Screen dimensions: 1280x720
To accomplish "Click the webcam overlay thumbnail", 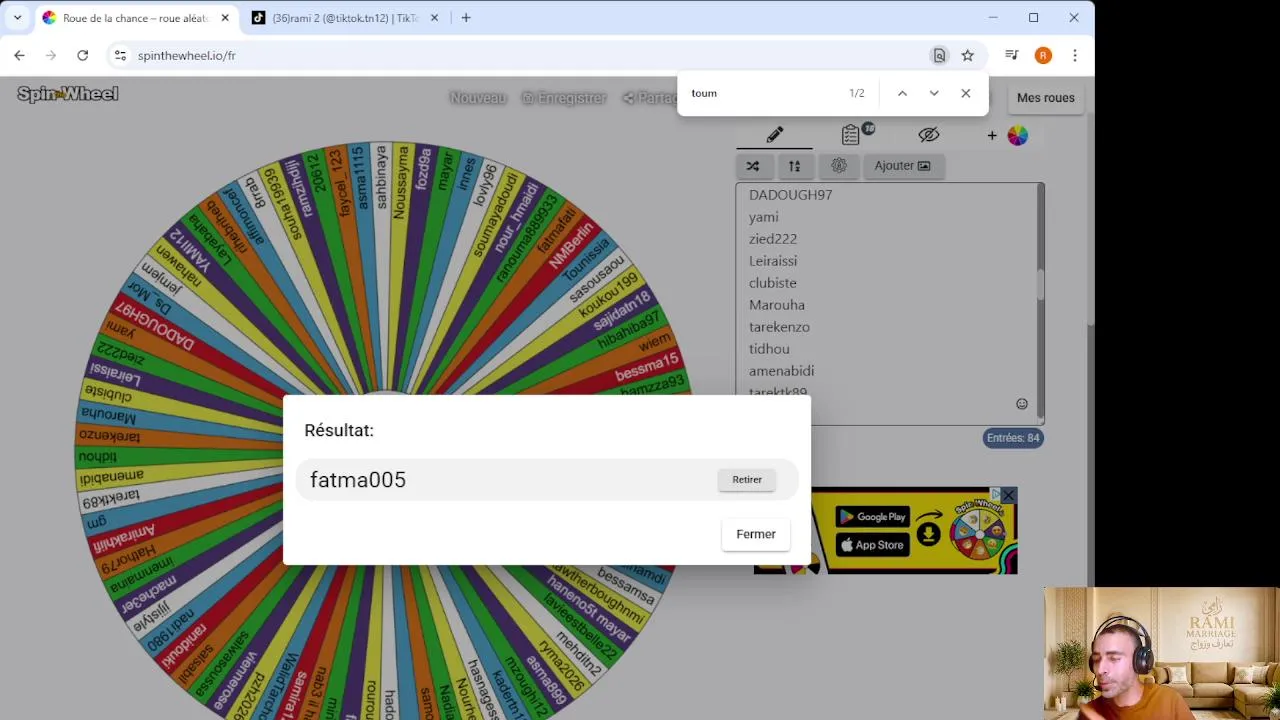I will 1161,653.
